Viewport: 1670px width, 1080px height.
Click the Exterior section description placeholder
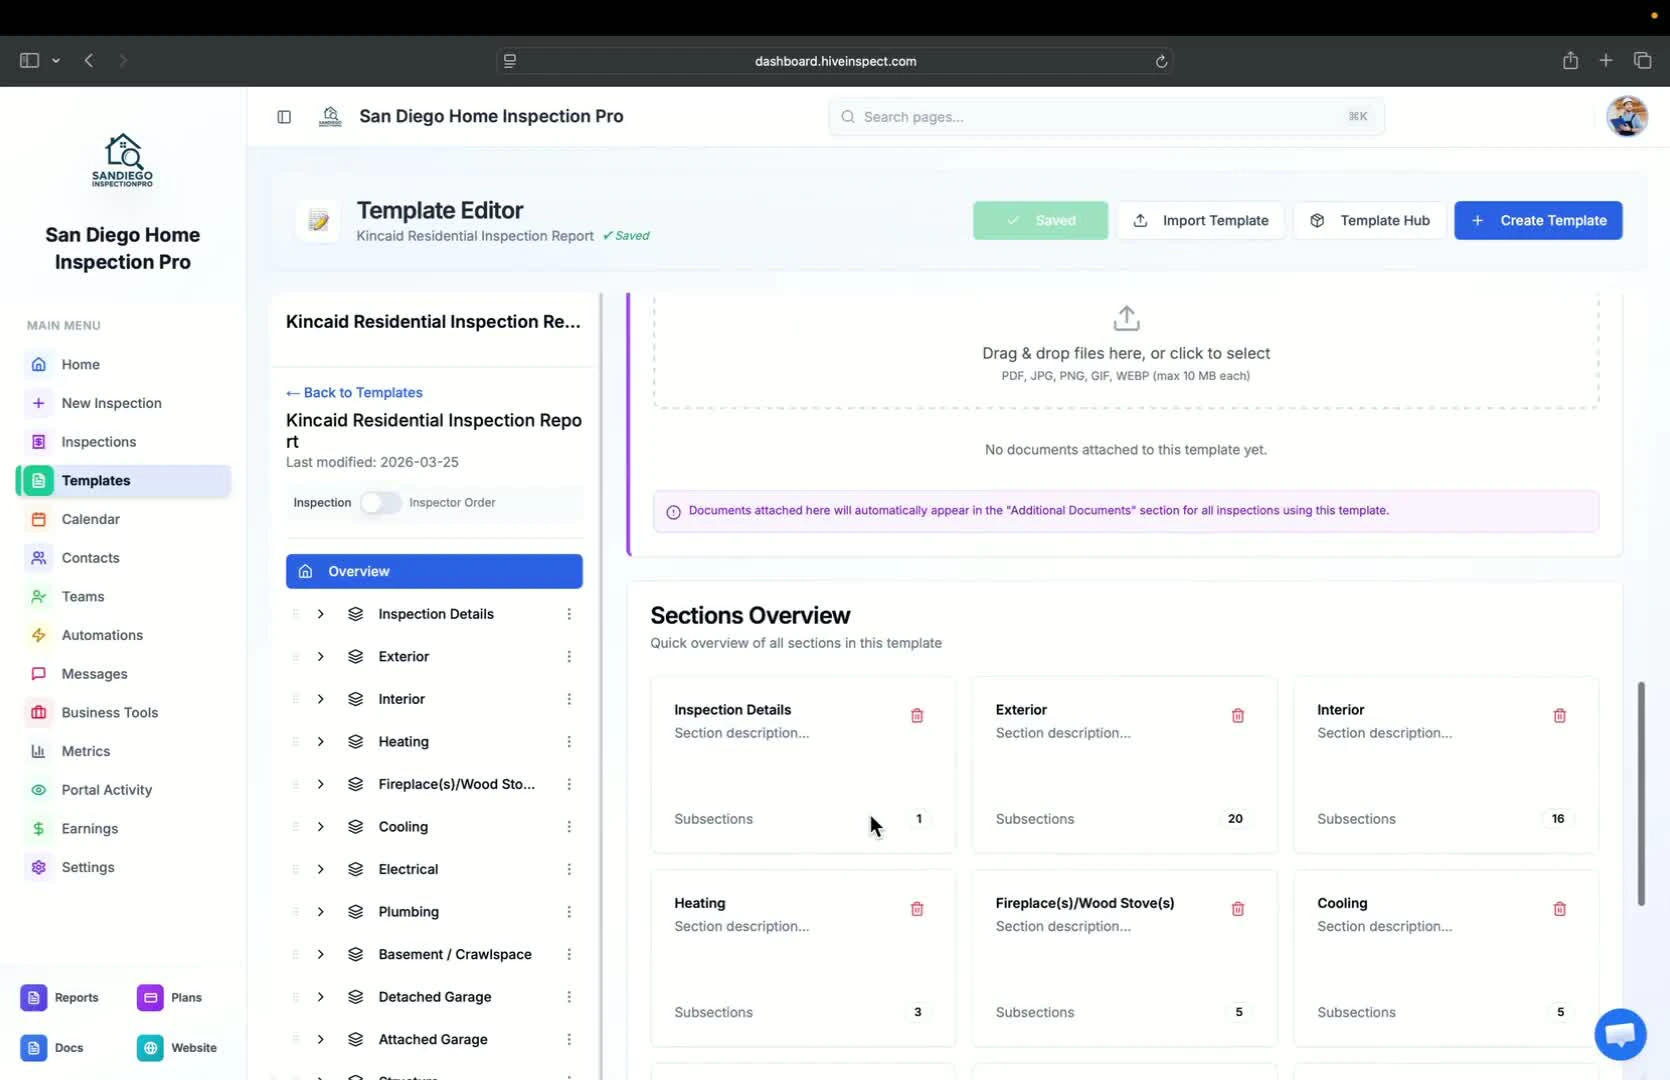coord(1063,733)
